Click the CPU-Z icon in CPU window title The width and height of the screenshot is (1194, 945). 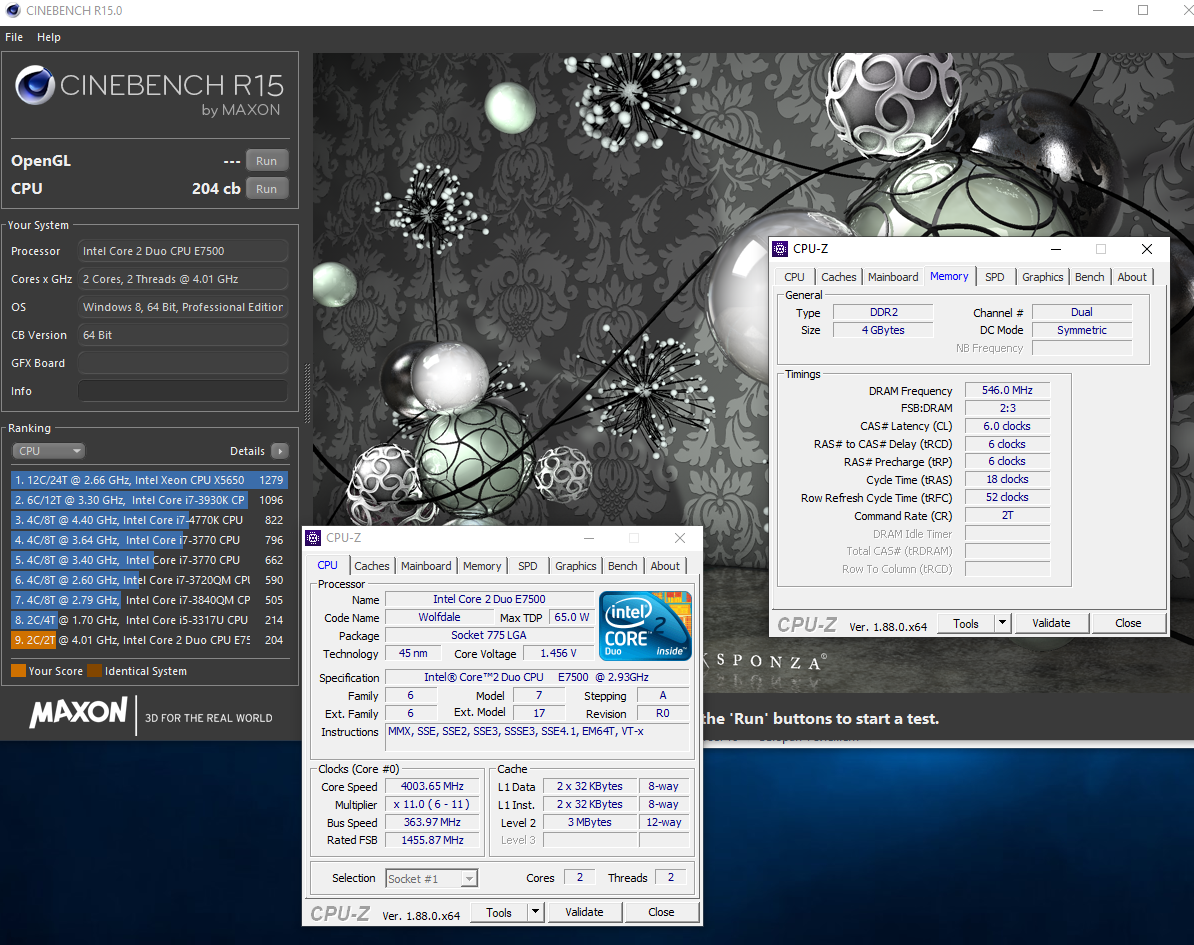click(x=313, y=538)
